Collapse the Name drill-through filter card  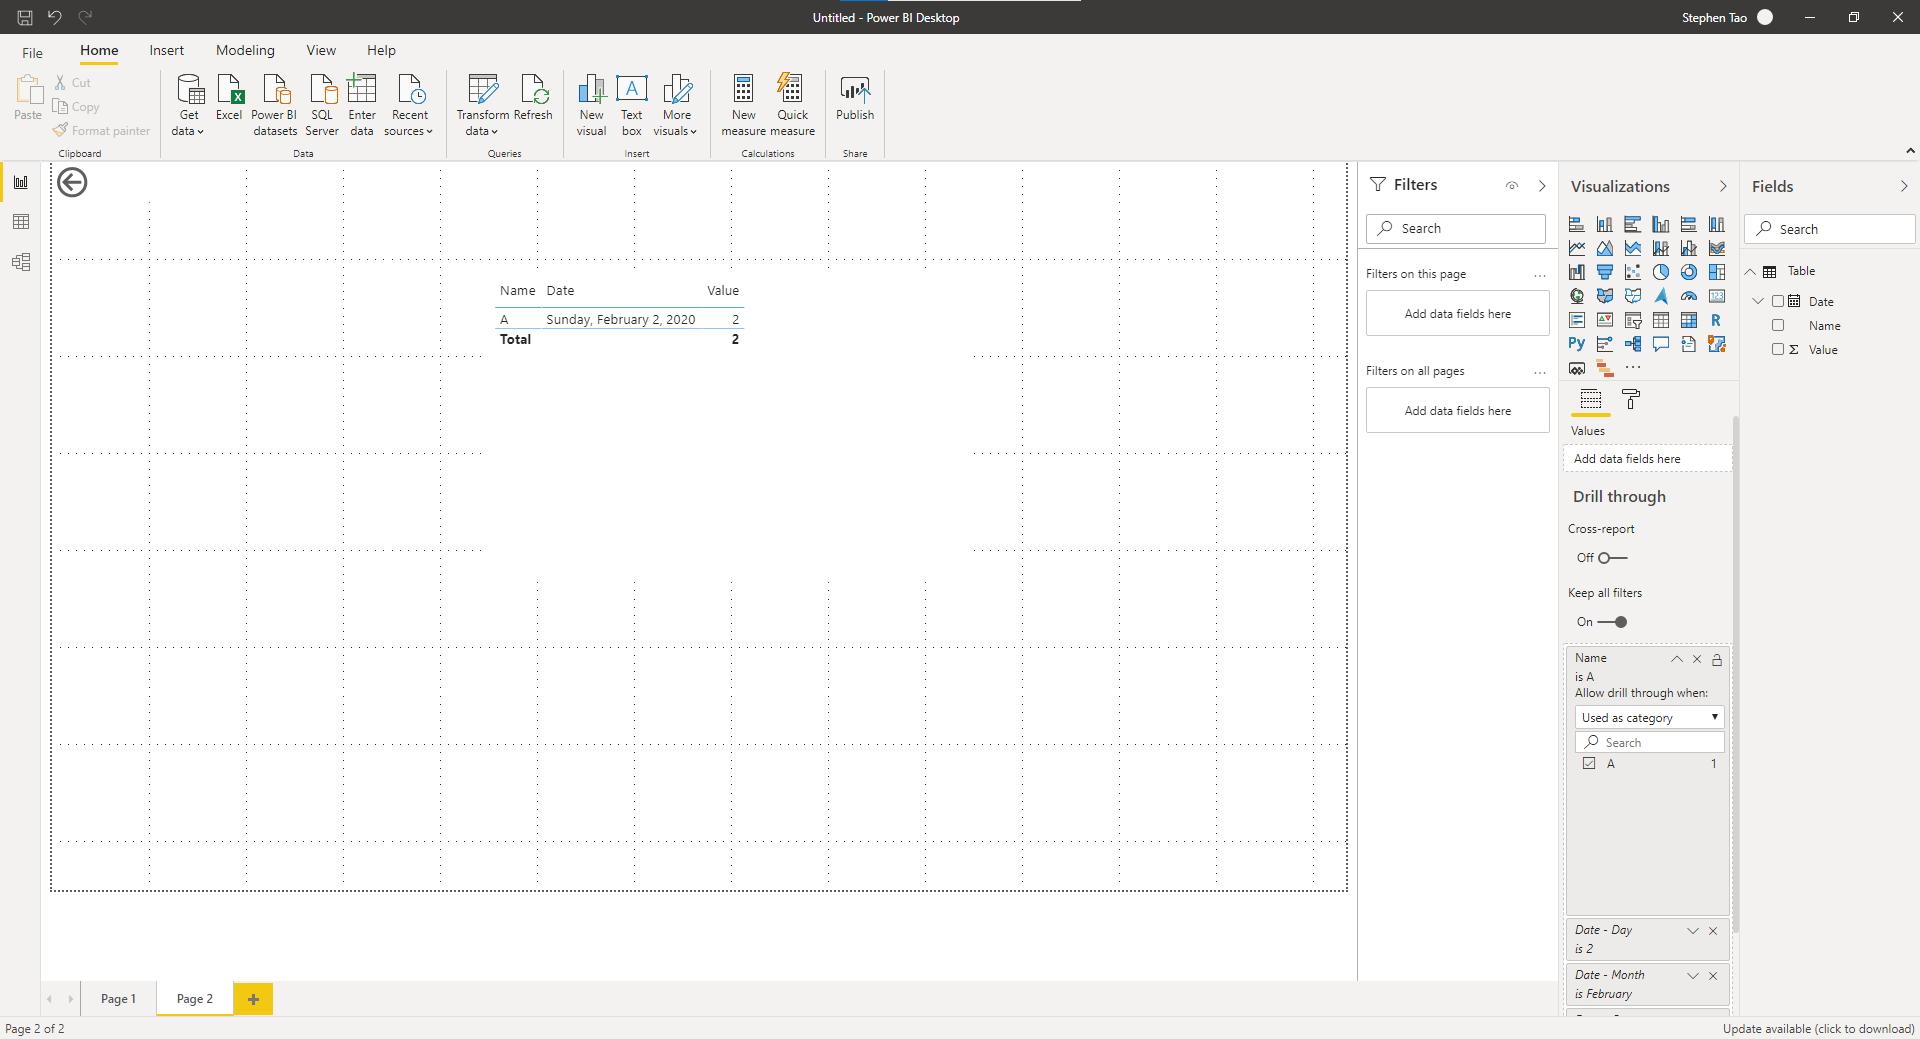[x=1677, y=659]
